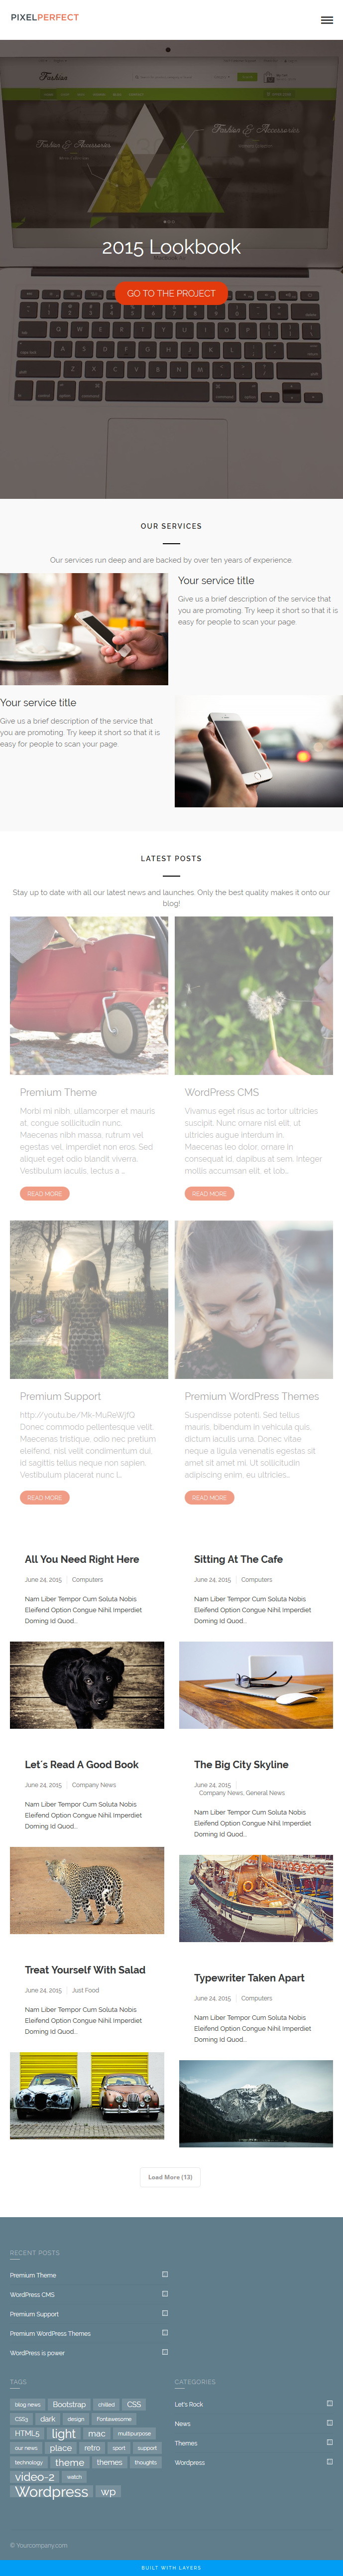Open the hamburger menu icon

click(x=326, y=20)
